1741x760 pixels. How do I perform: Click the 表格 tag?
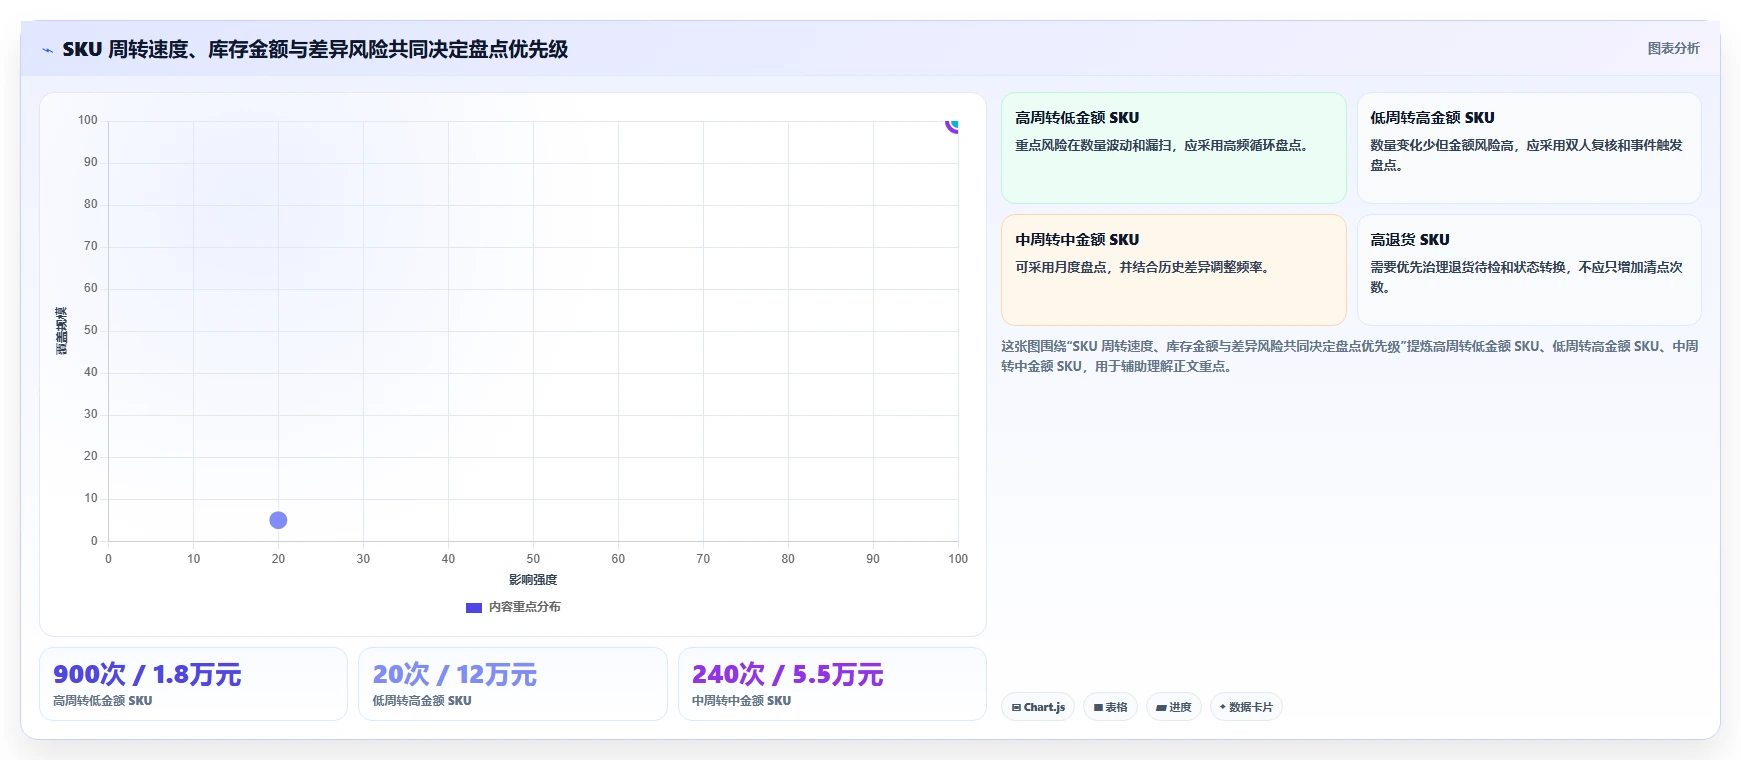click(1110, 707)
